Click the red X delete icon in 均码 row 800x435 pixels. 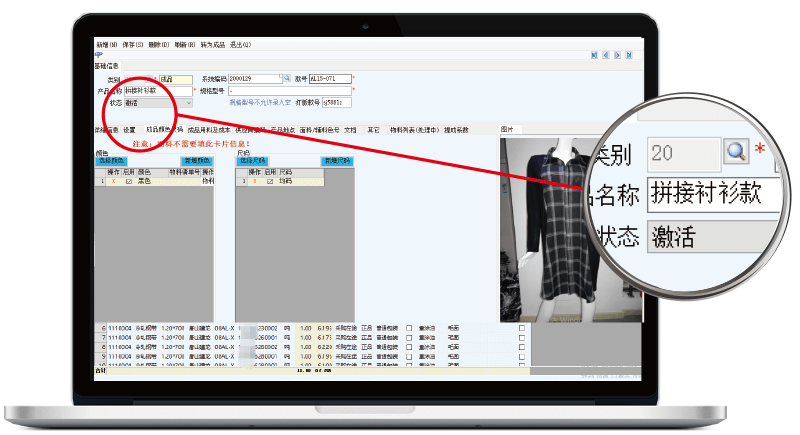255,181
